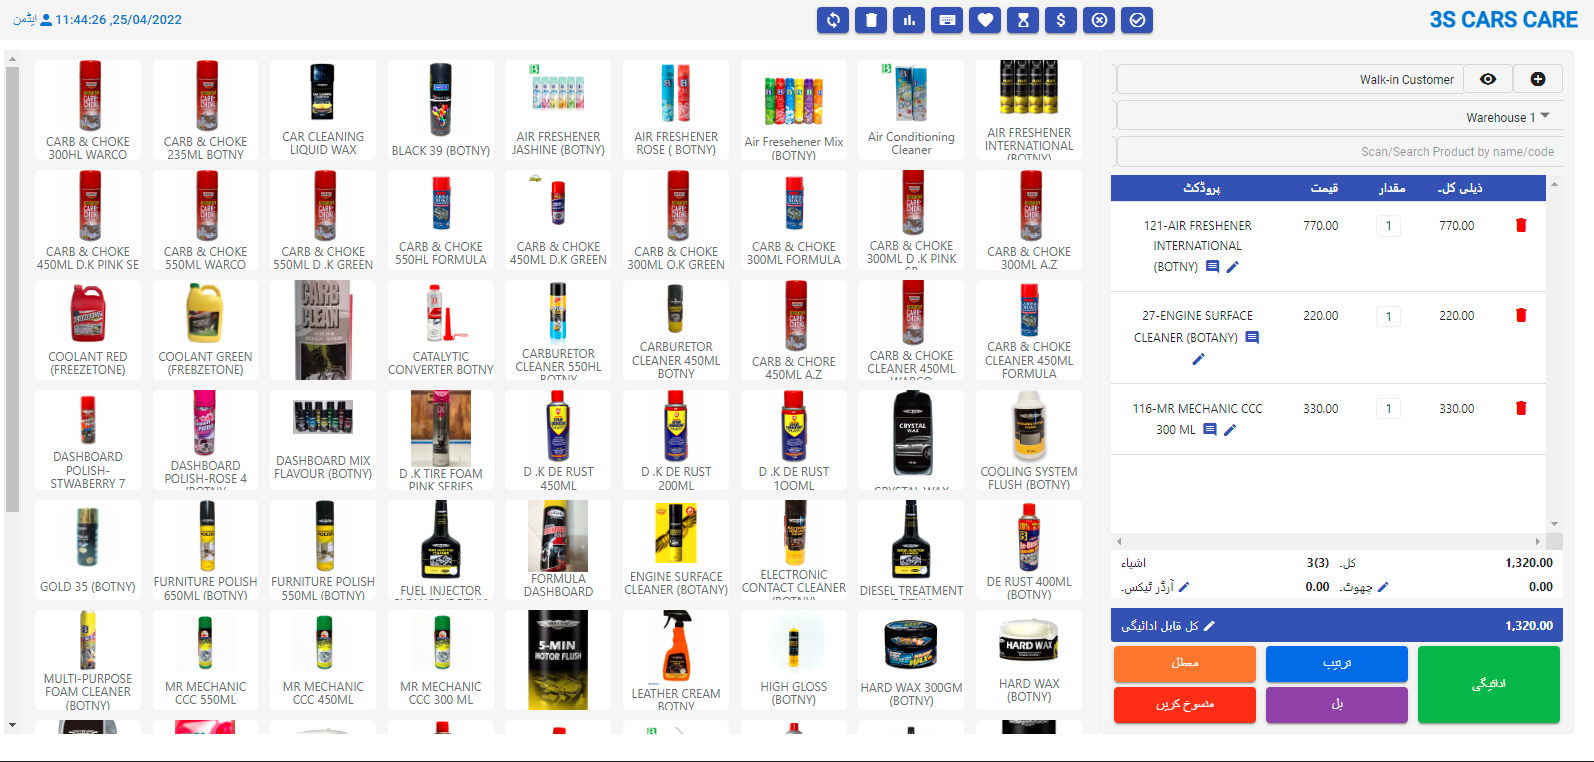Viewport: 1594px width, 762px height.
Task: Expand the Warehouse 1 dropdown
Action: click(x=1339, y=116)
